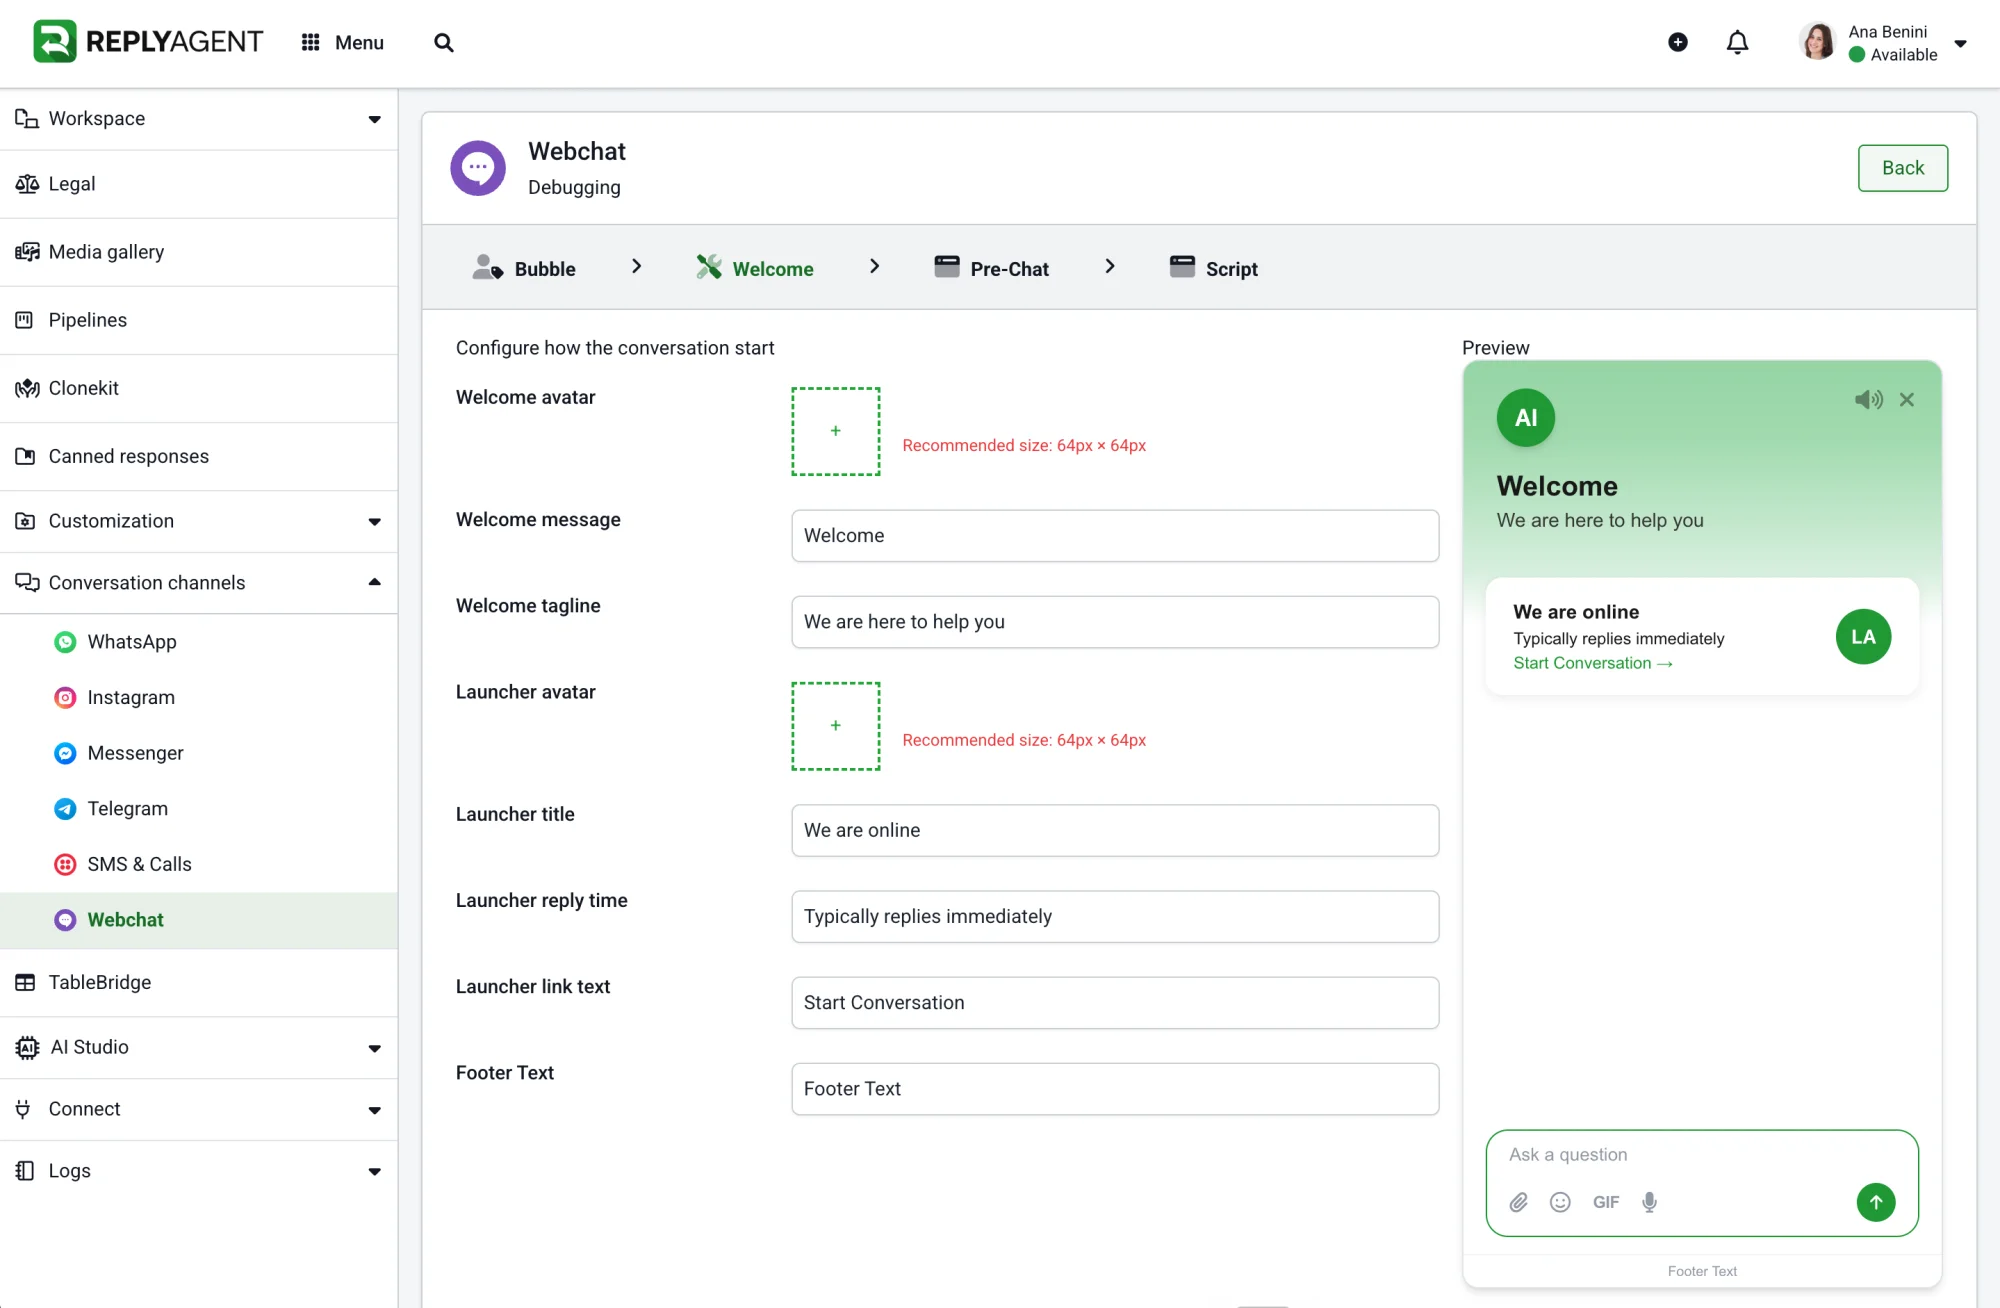The width and height of the screenshot is (2000, 1308).
Task: Click the microphone voice icon
Action: pyautogui.click(x=1650, y=1202)
